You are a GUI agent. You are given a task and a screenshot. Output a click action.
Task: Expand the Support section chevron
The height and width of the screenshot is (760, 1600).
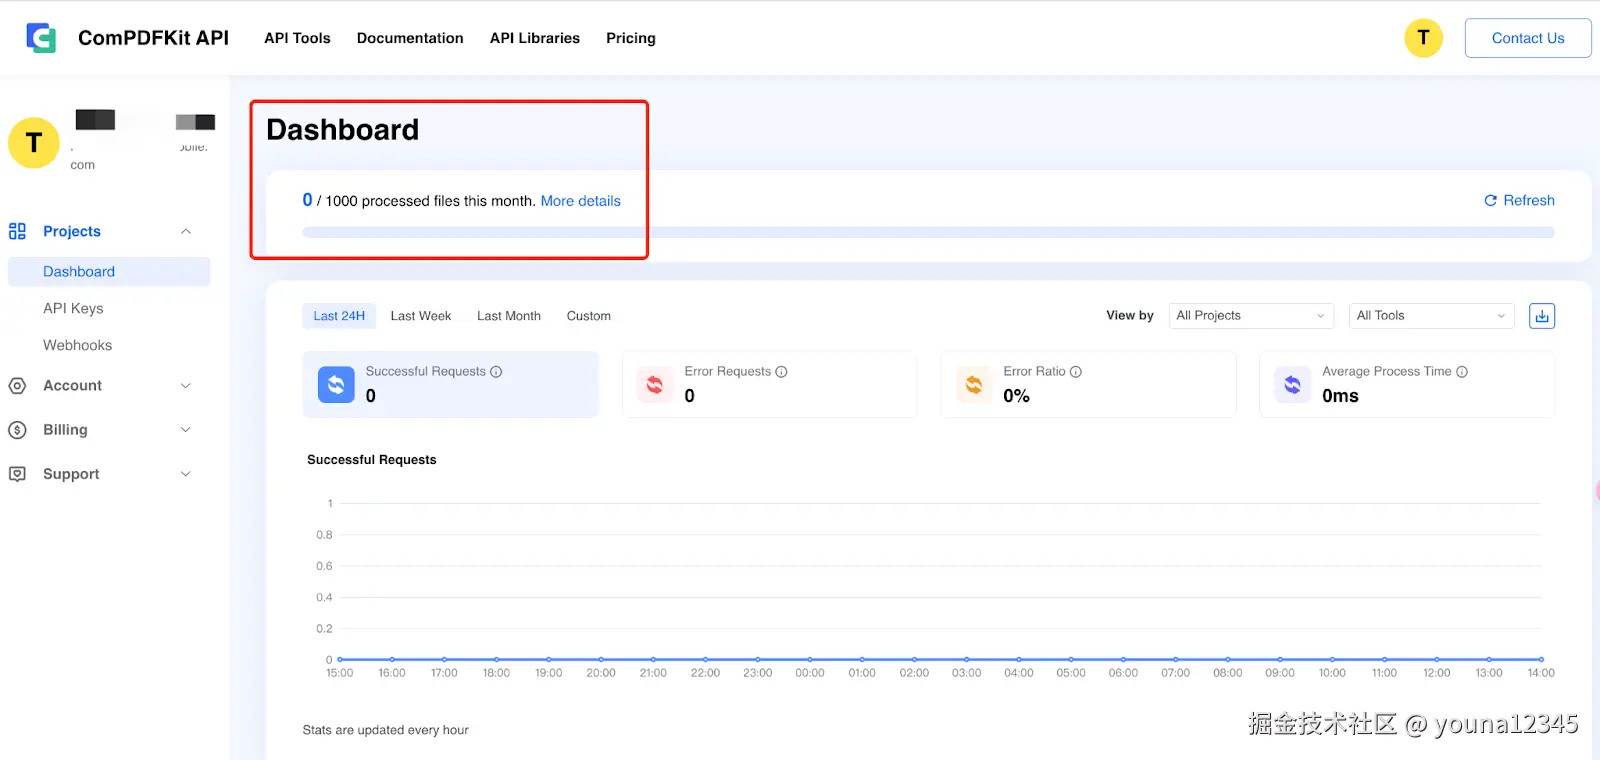(x=186, y=474)
